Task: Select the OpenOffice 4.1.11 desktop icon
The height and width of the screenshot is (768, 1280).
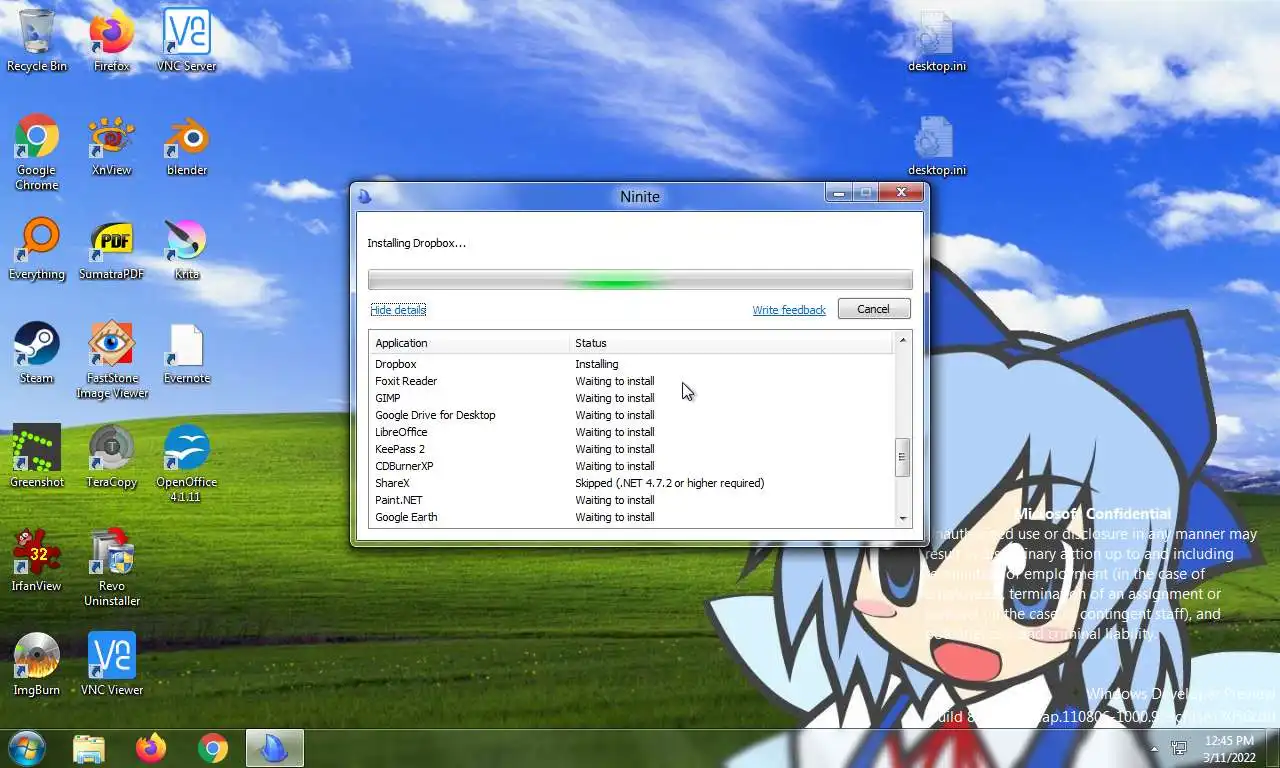Action: [186, 464]
